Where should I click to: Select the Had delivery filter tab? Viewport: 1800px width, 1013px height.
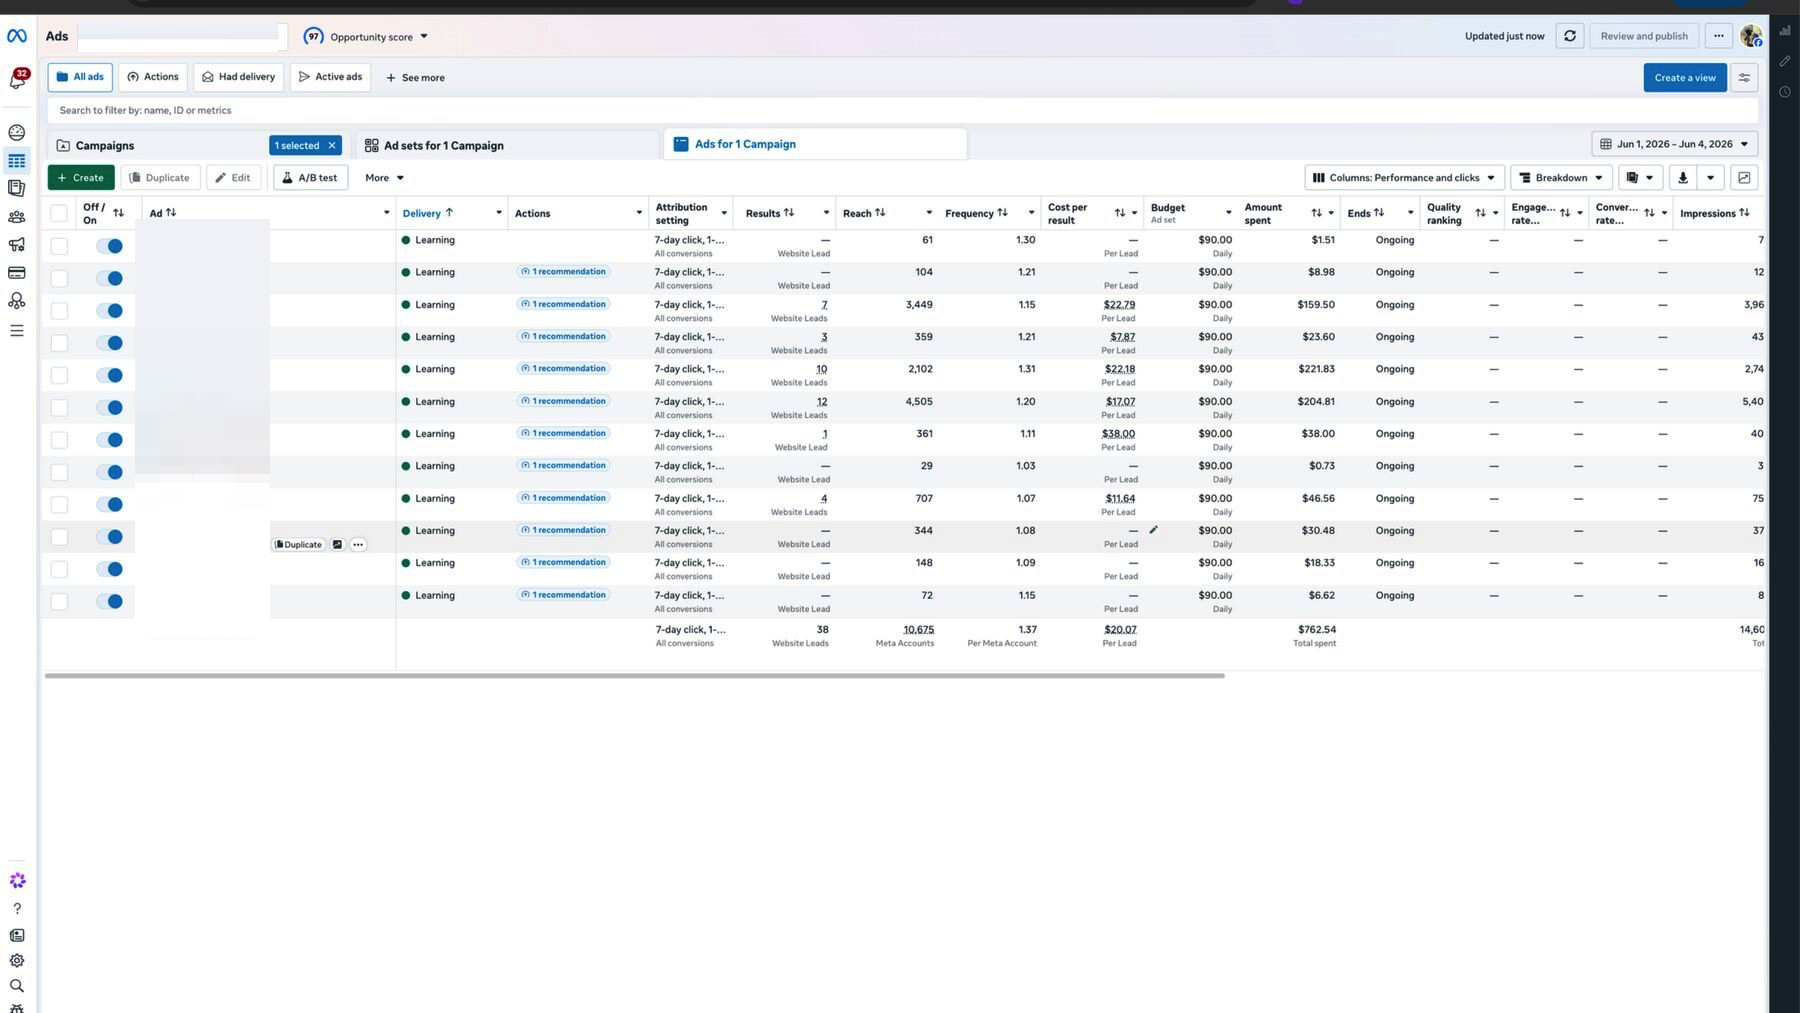238,77
